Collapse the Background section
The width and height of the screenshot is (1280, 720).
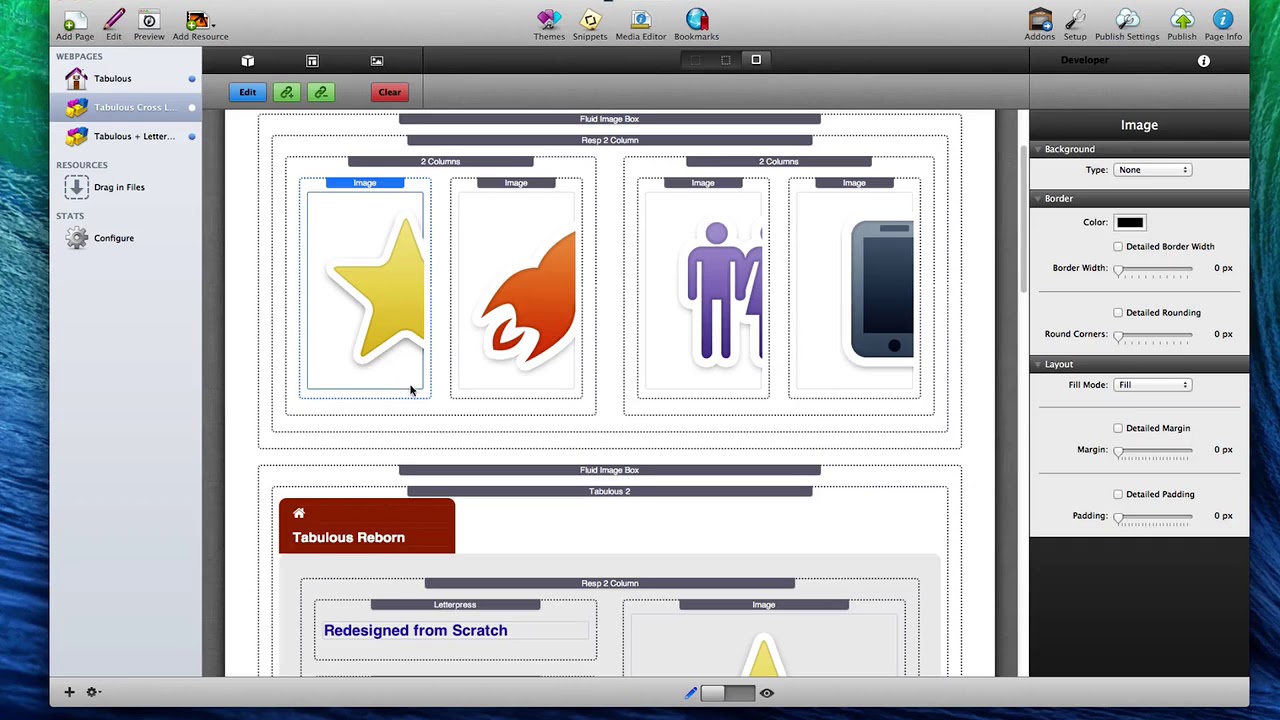[x=1038, y=149]
